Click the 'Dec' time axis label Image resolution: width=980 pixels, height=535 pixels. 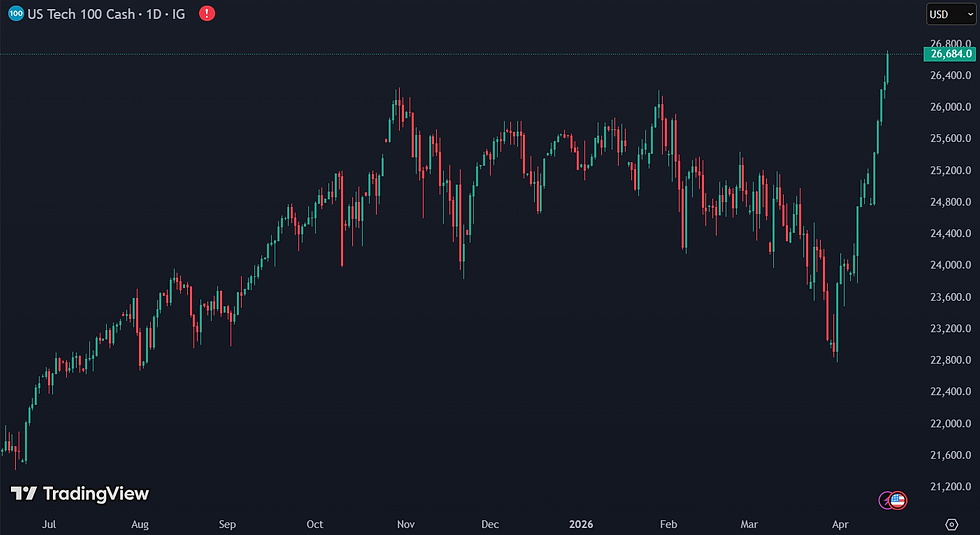490,524
